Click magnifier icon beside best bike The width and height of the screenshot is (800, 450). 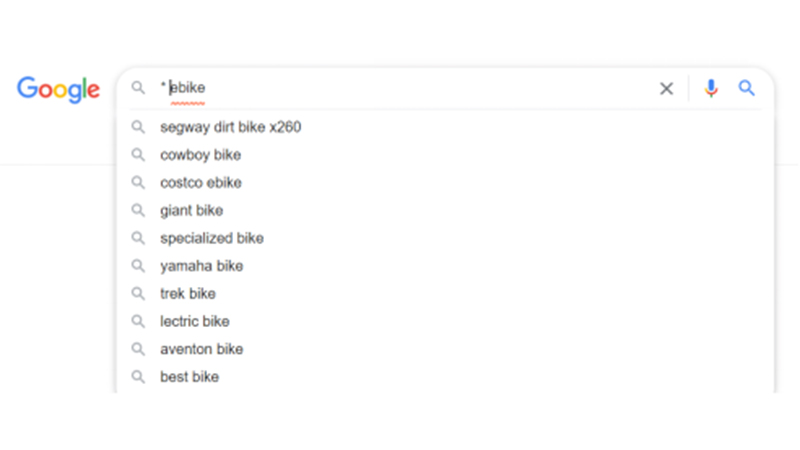pyautogui.click(x=138, y=377)
